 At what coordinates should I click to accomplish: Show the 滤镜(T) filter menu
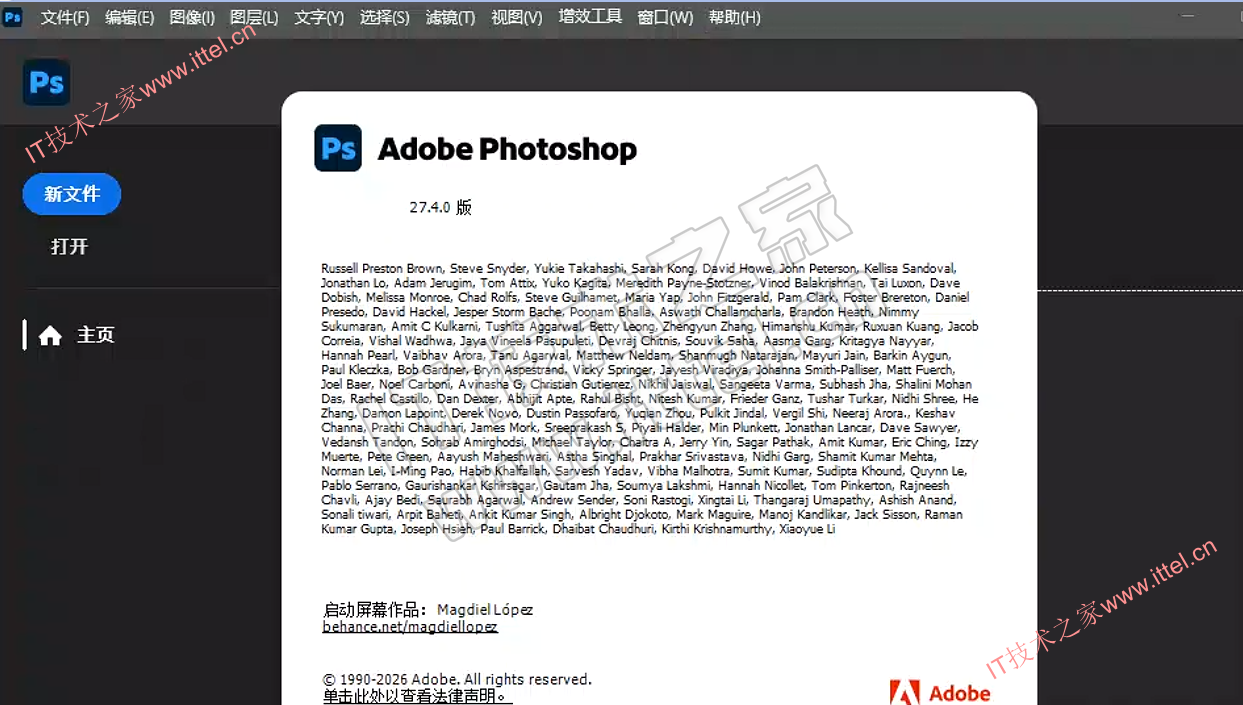pos(450,18)
